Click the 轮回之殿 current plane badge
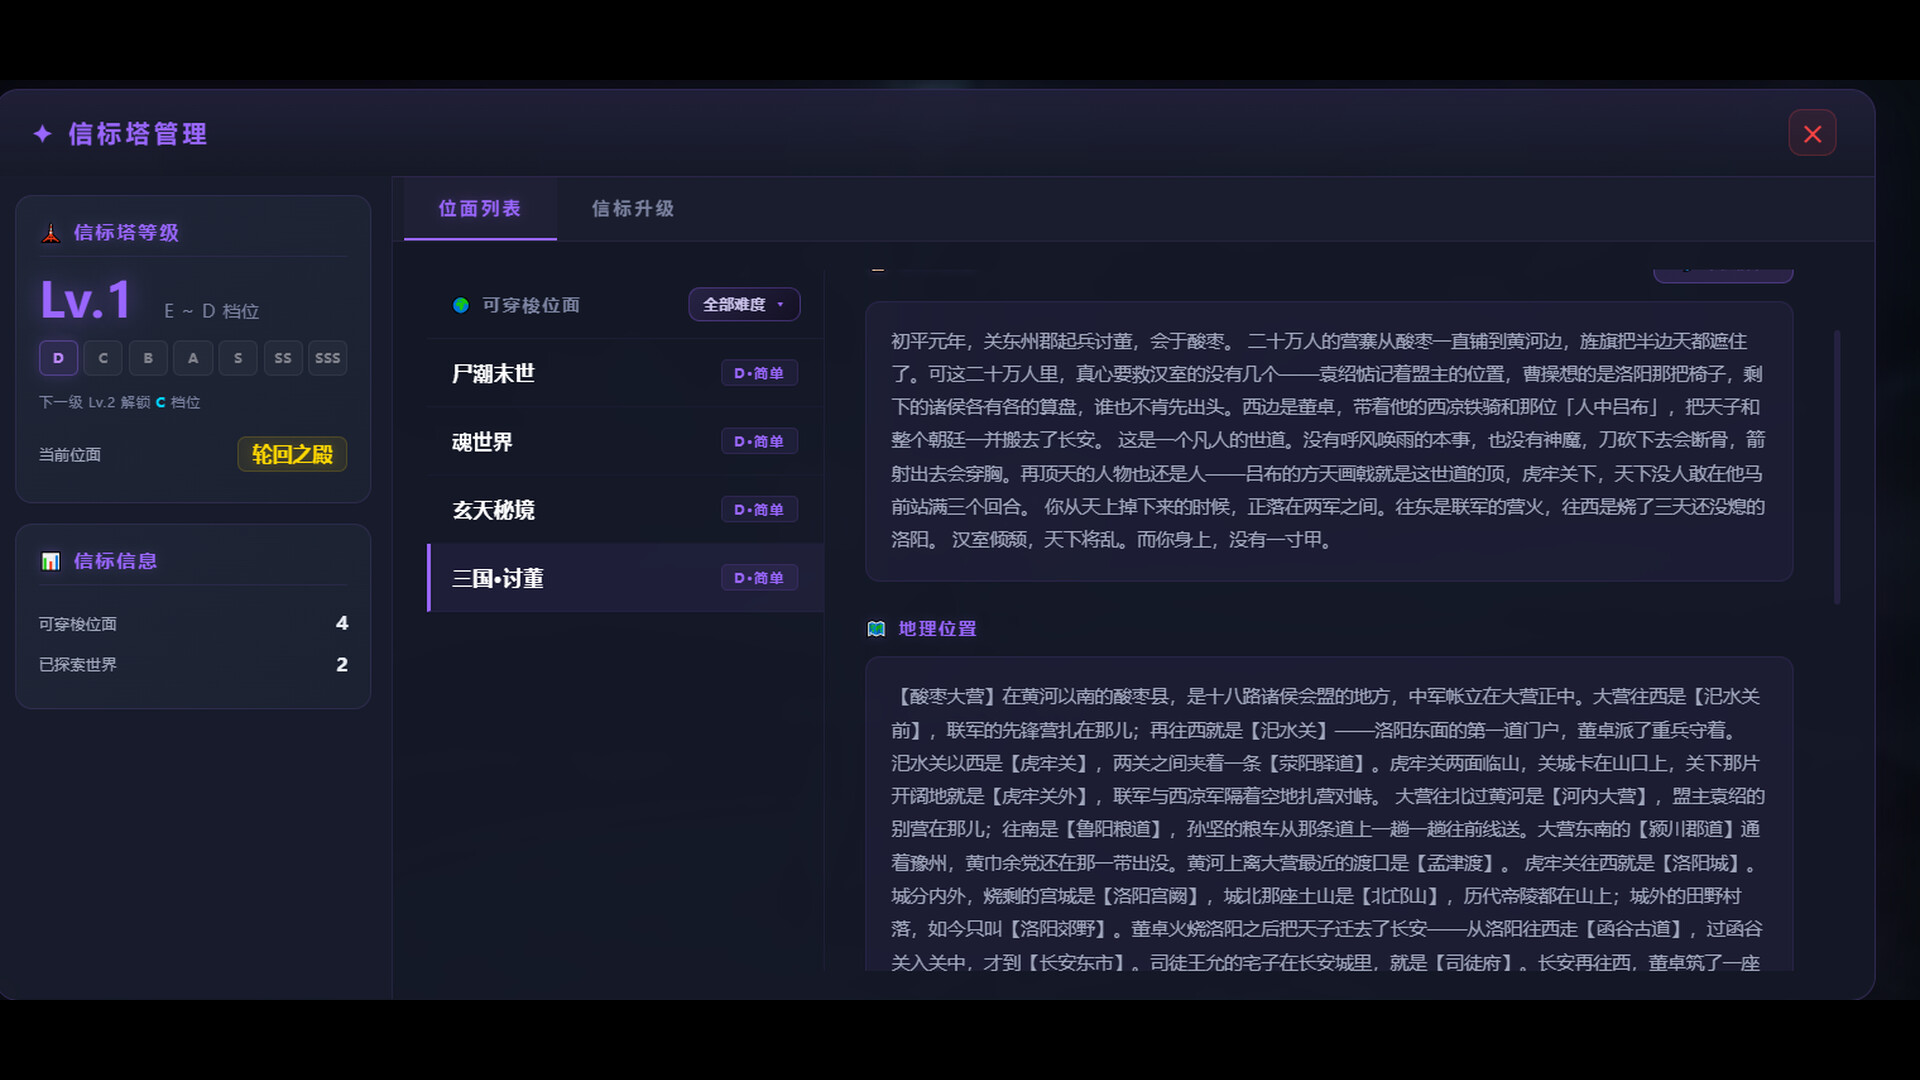The width and height of the screenshot is (1920, 1080). [x=292, y=454]
